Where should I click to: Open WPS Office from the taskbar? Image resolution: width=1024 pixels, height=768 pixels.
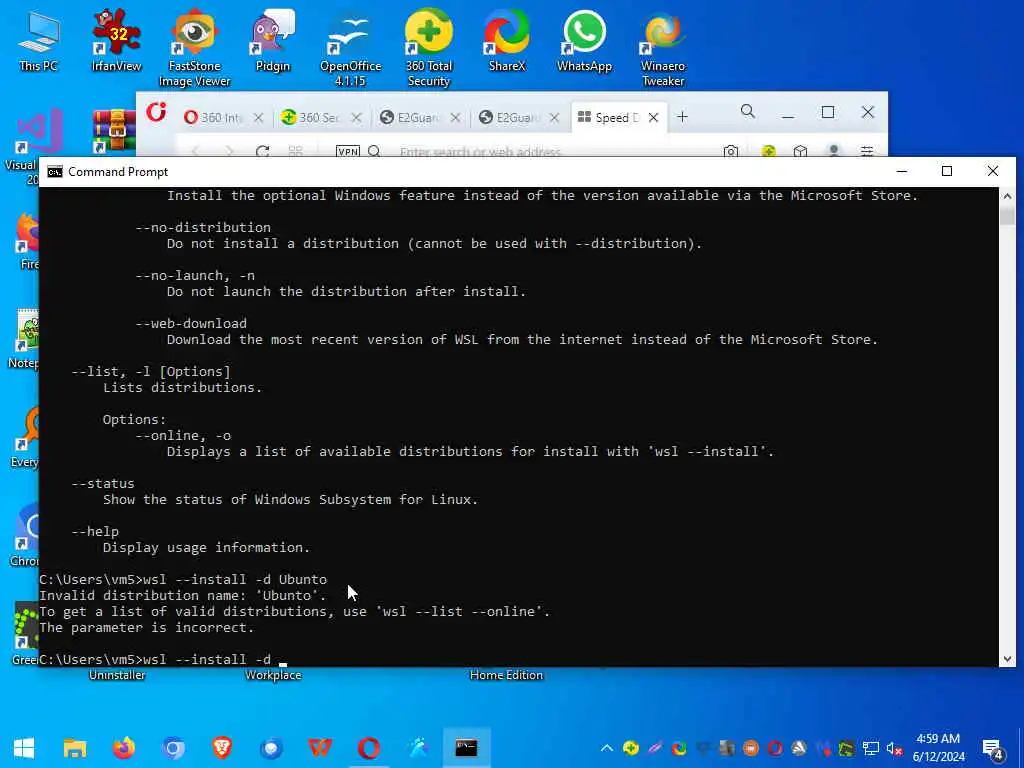tap(320, 748)
